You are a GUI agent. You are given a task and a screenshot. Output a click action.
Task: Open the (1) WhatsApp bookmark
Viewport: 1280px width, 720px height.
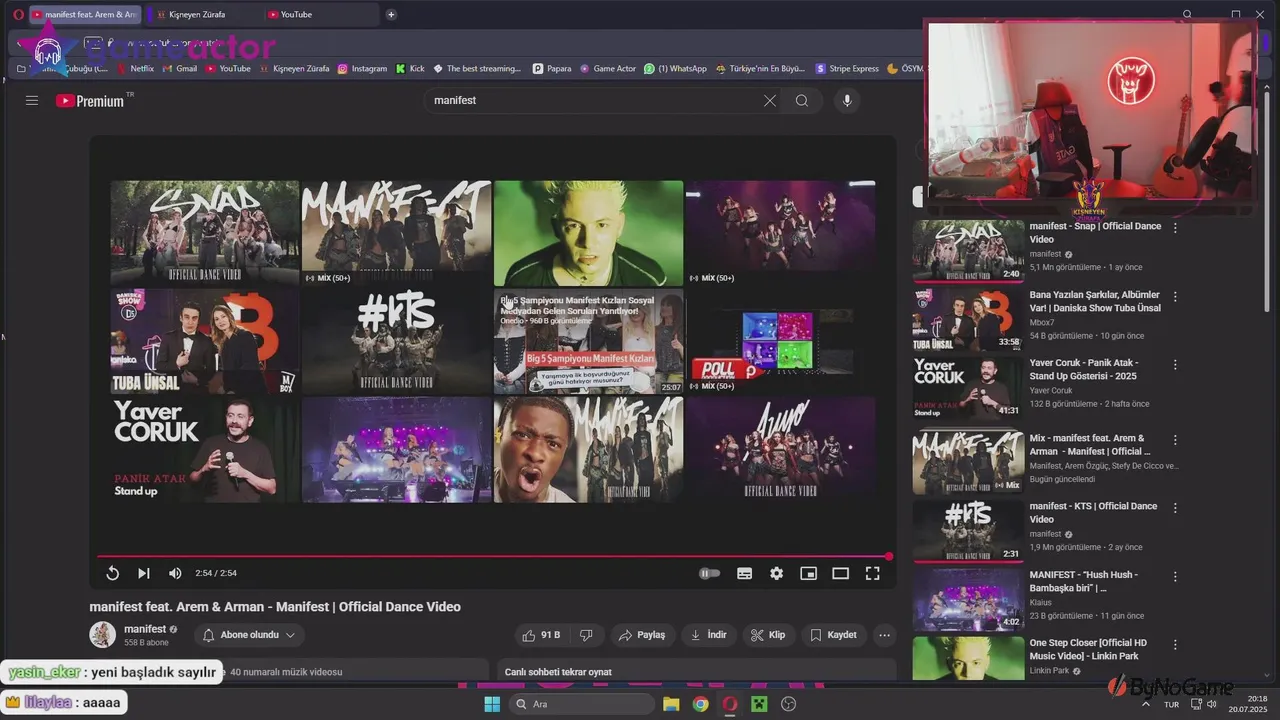(675, 69)
